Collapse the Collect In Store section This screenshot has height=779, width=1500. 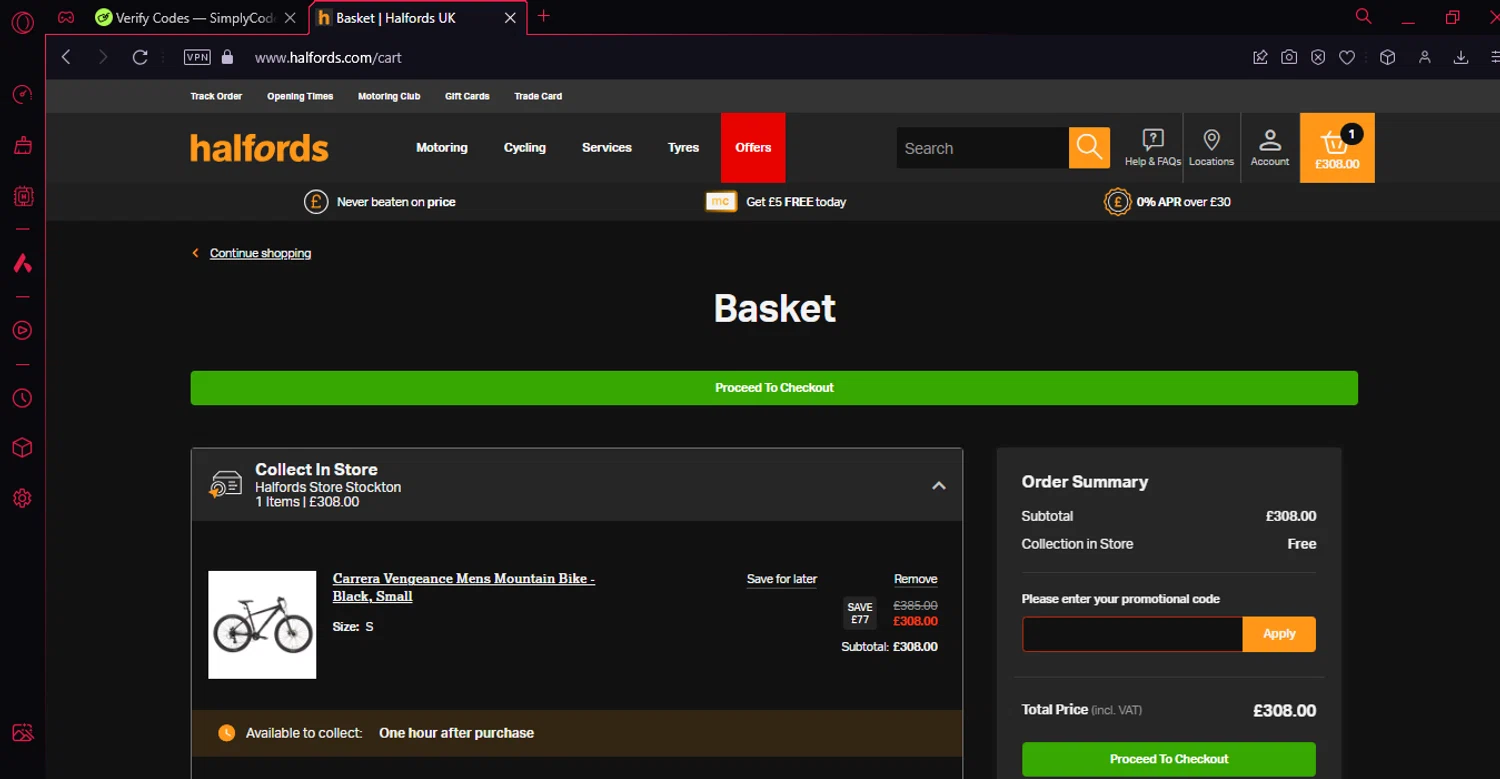[938, 485]
